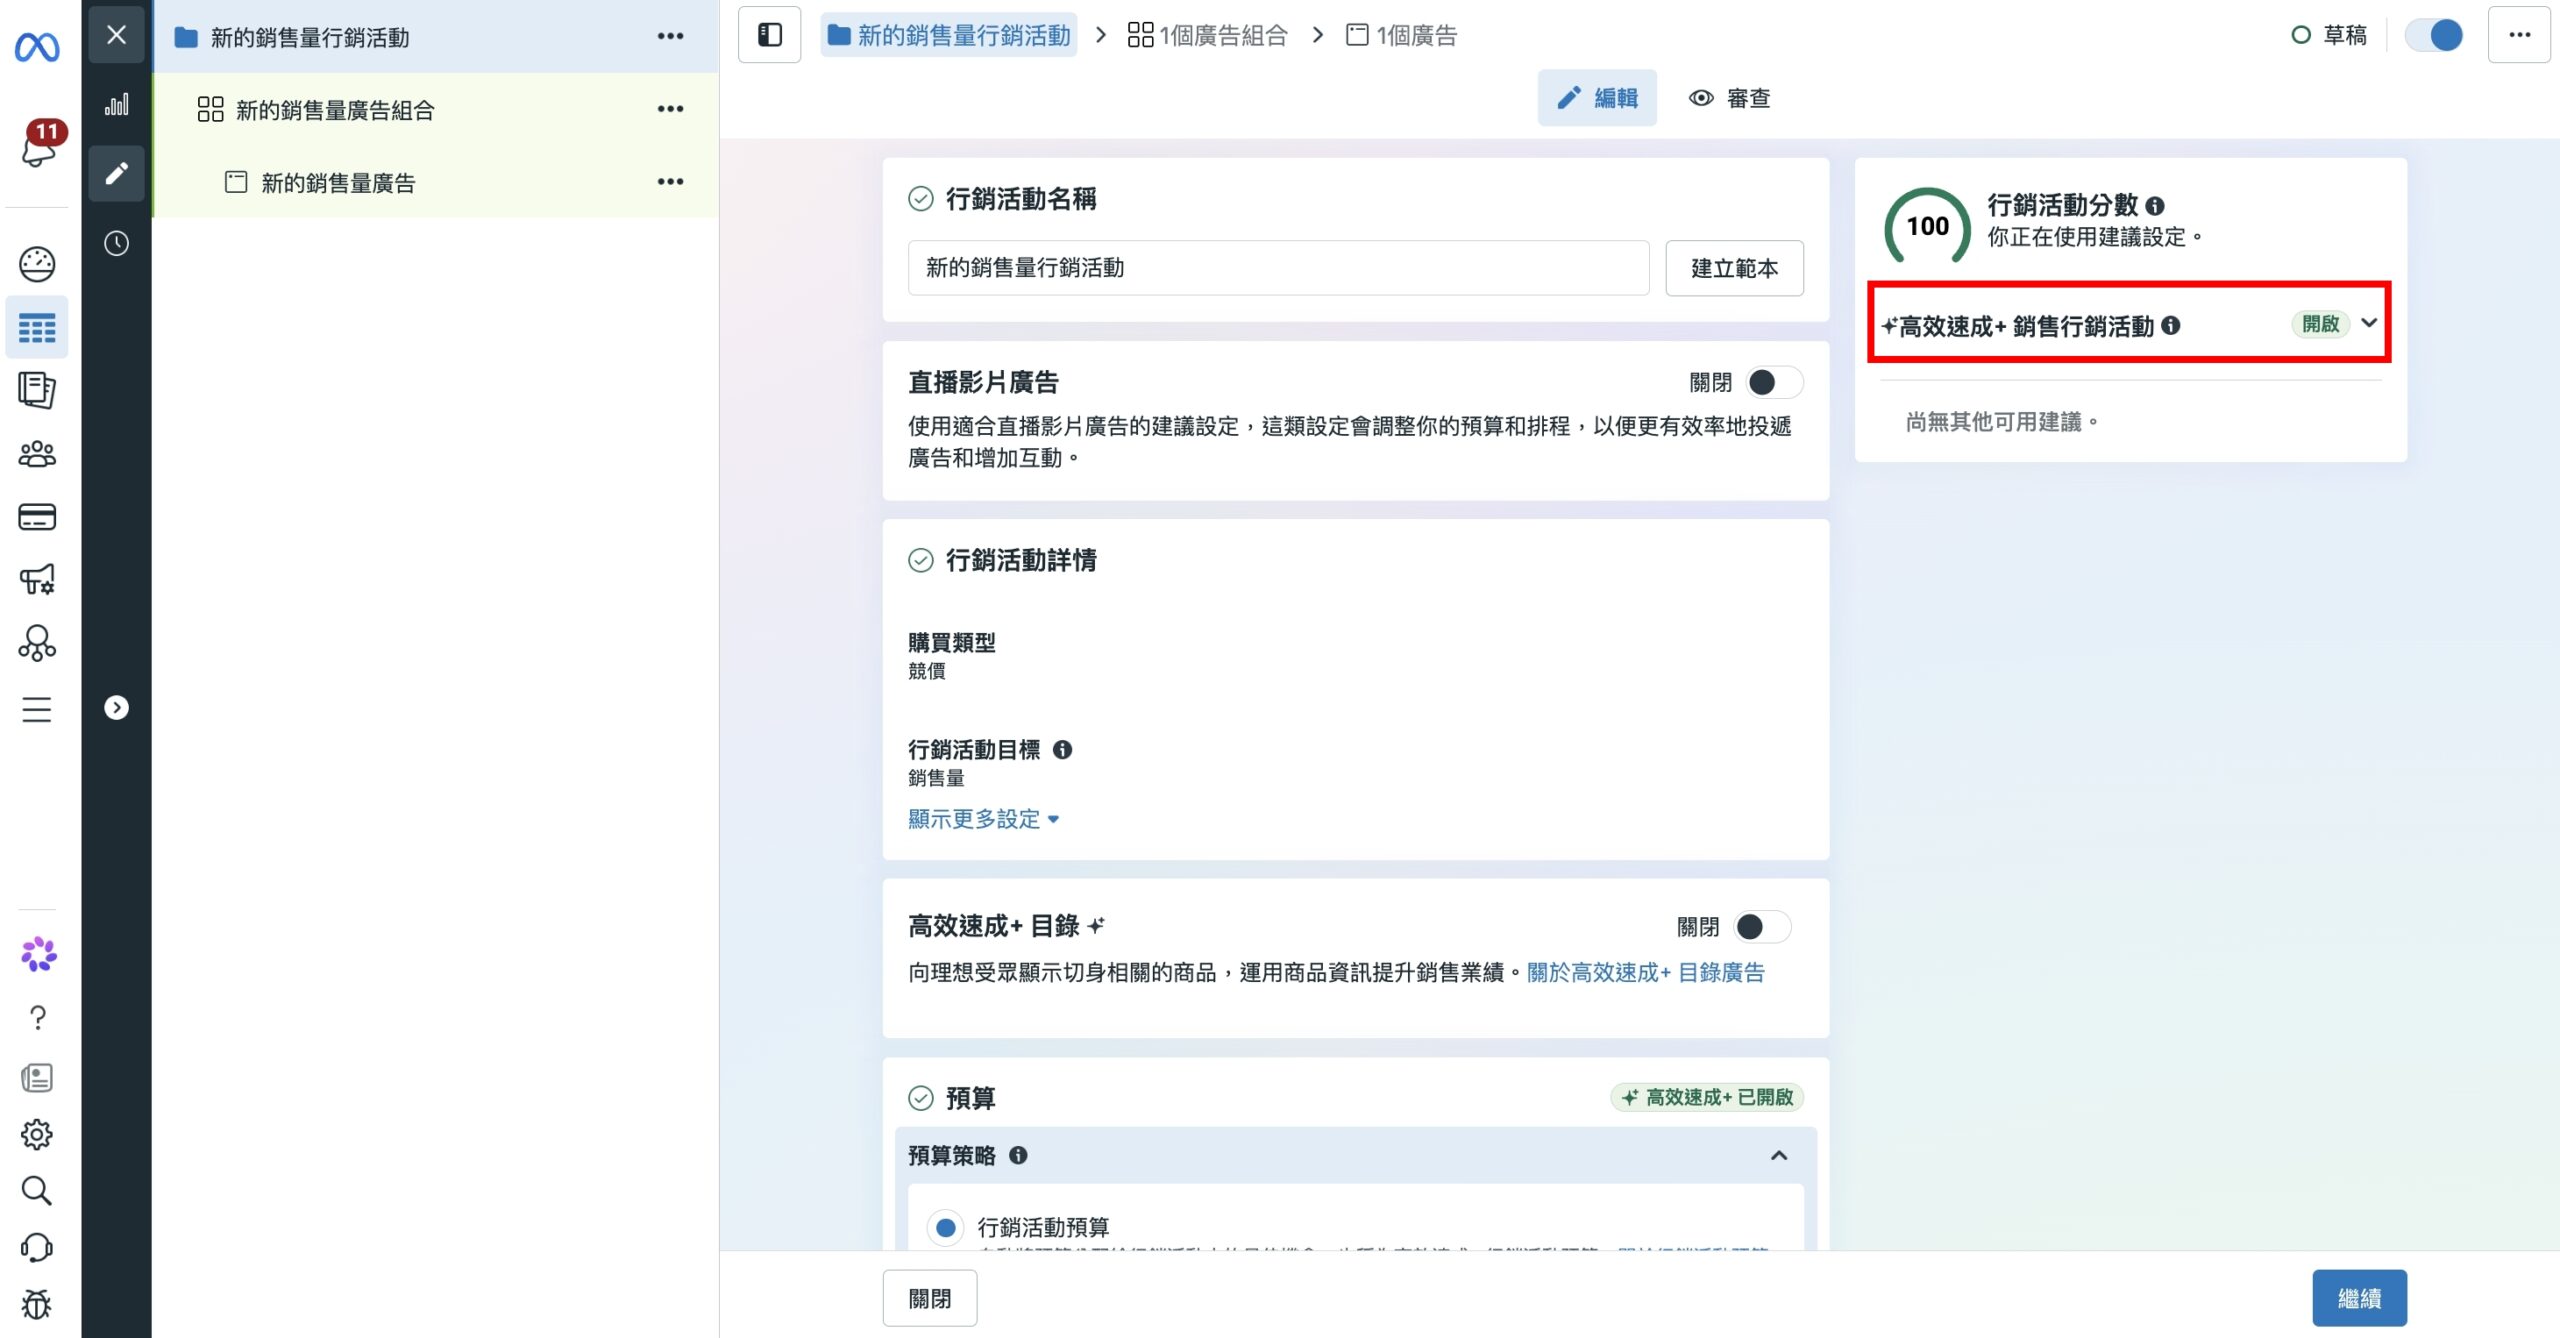Open the history clock icon

[116, 243]
